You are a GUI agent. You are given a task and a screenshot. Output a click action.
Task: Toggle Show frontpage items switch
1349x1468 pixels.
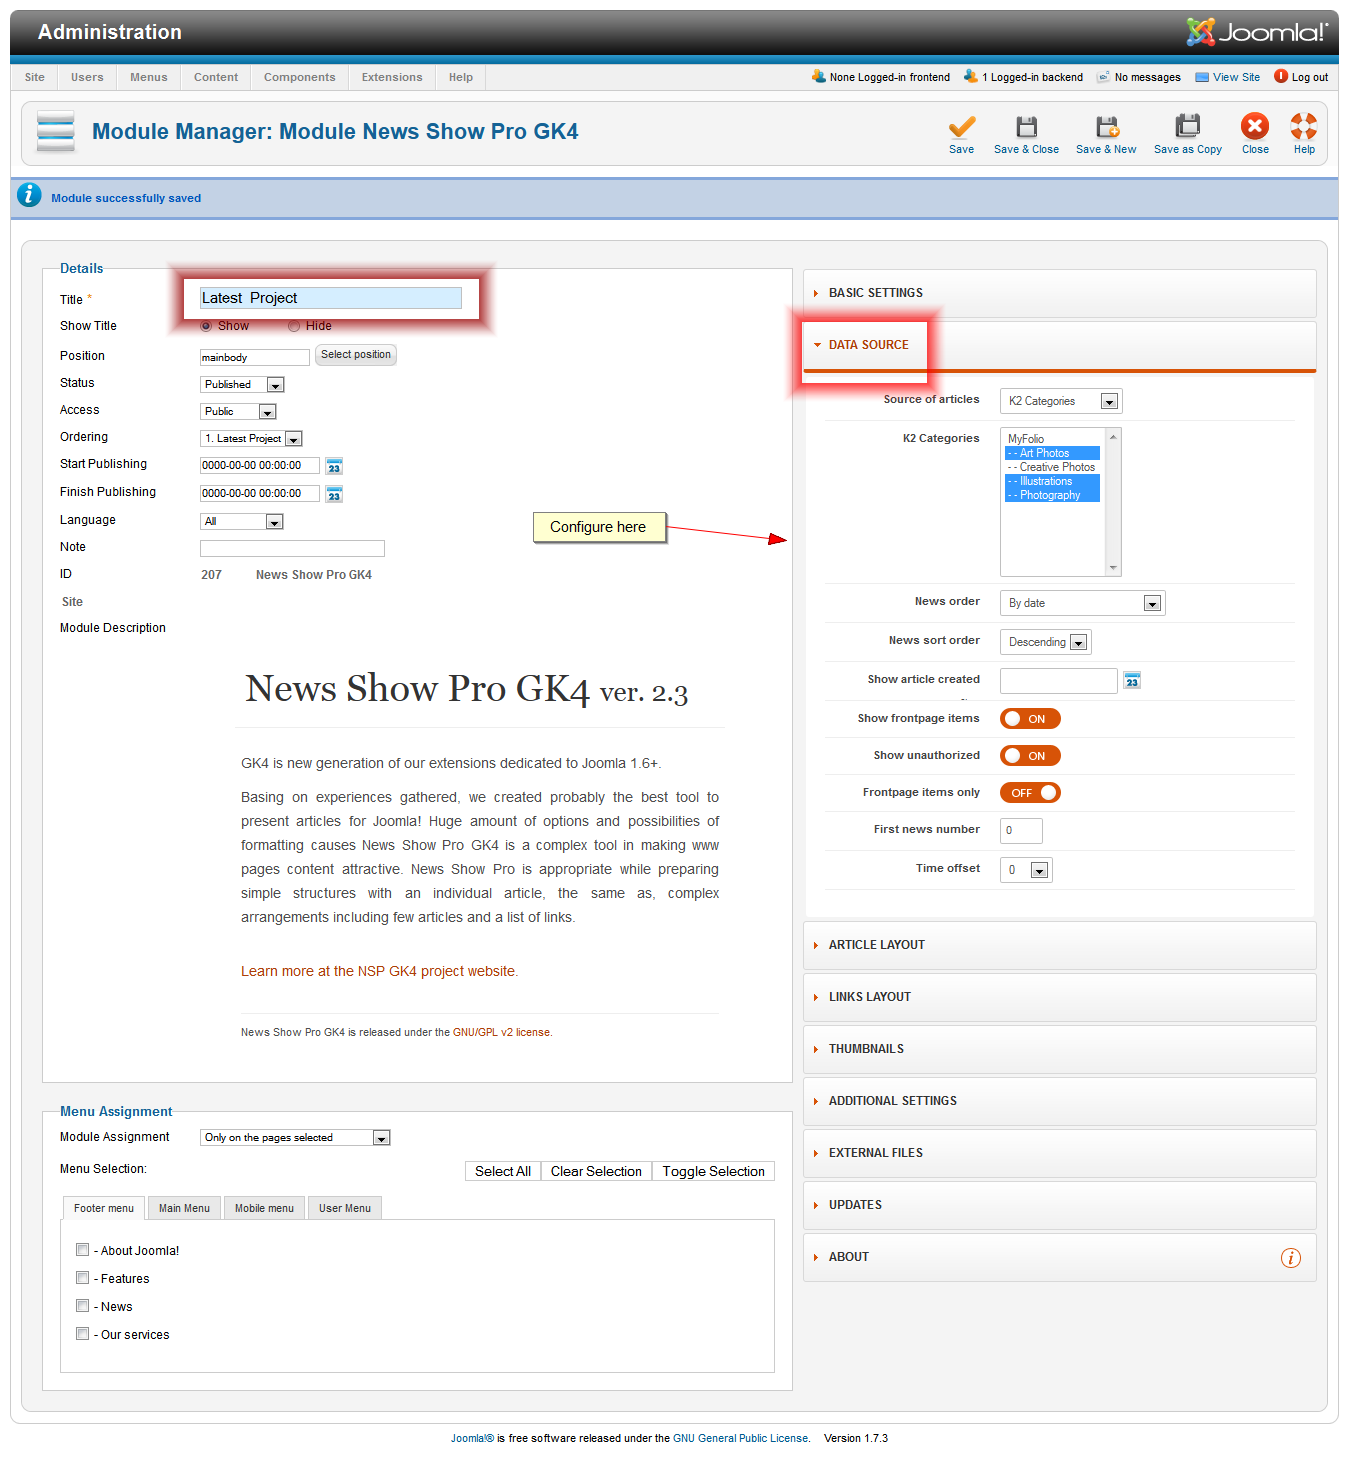click(1030, 719)
